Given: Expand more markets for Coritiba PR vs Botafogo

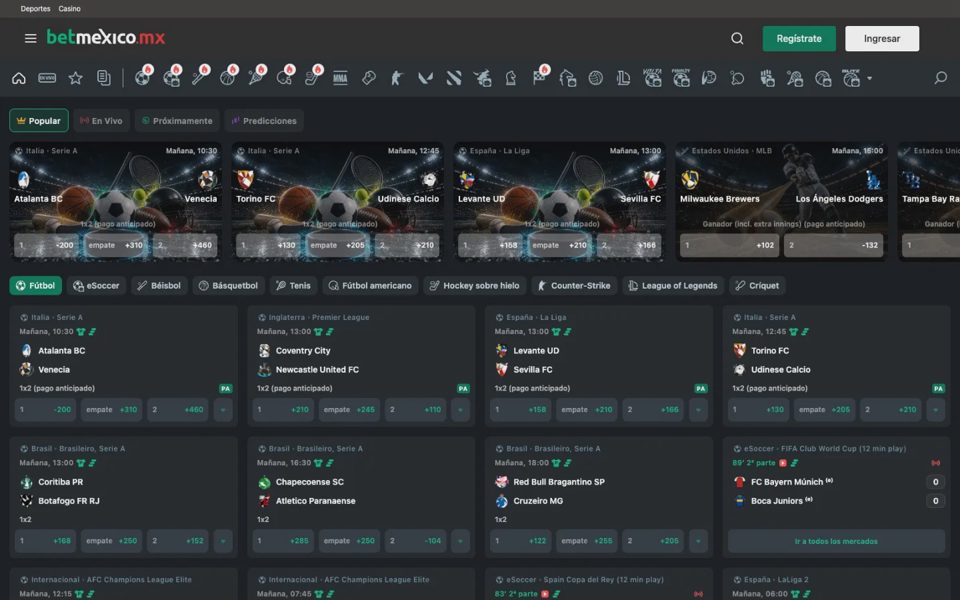Looking at the screenshot, I should coord(223,541).
